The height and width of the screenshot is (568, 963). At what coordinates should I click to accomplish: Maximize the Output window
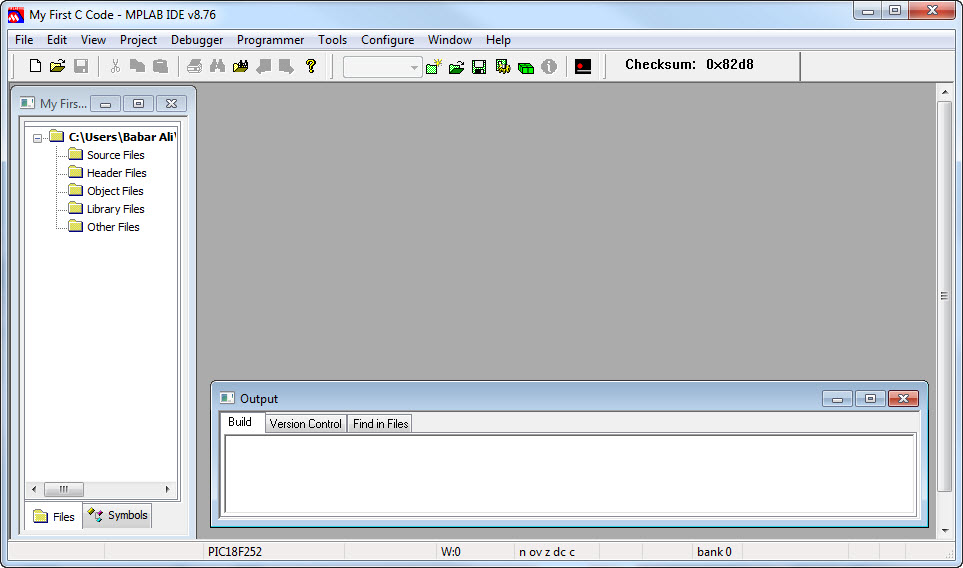[x=870, y=399]
